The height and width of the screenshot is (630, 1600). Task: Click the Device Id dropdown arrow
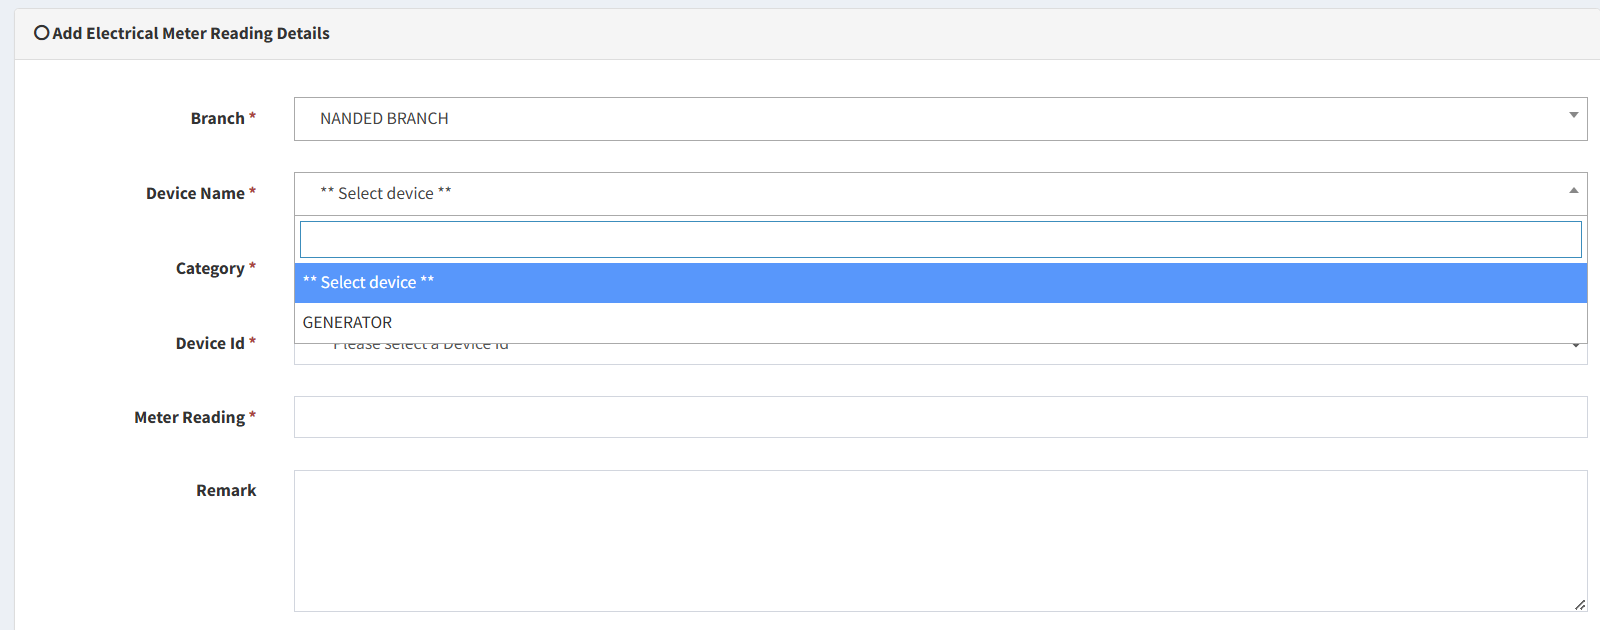[1575, 346]
